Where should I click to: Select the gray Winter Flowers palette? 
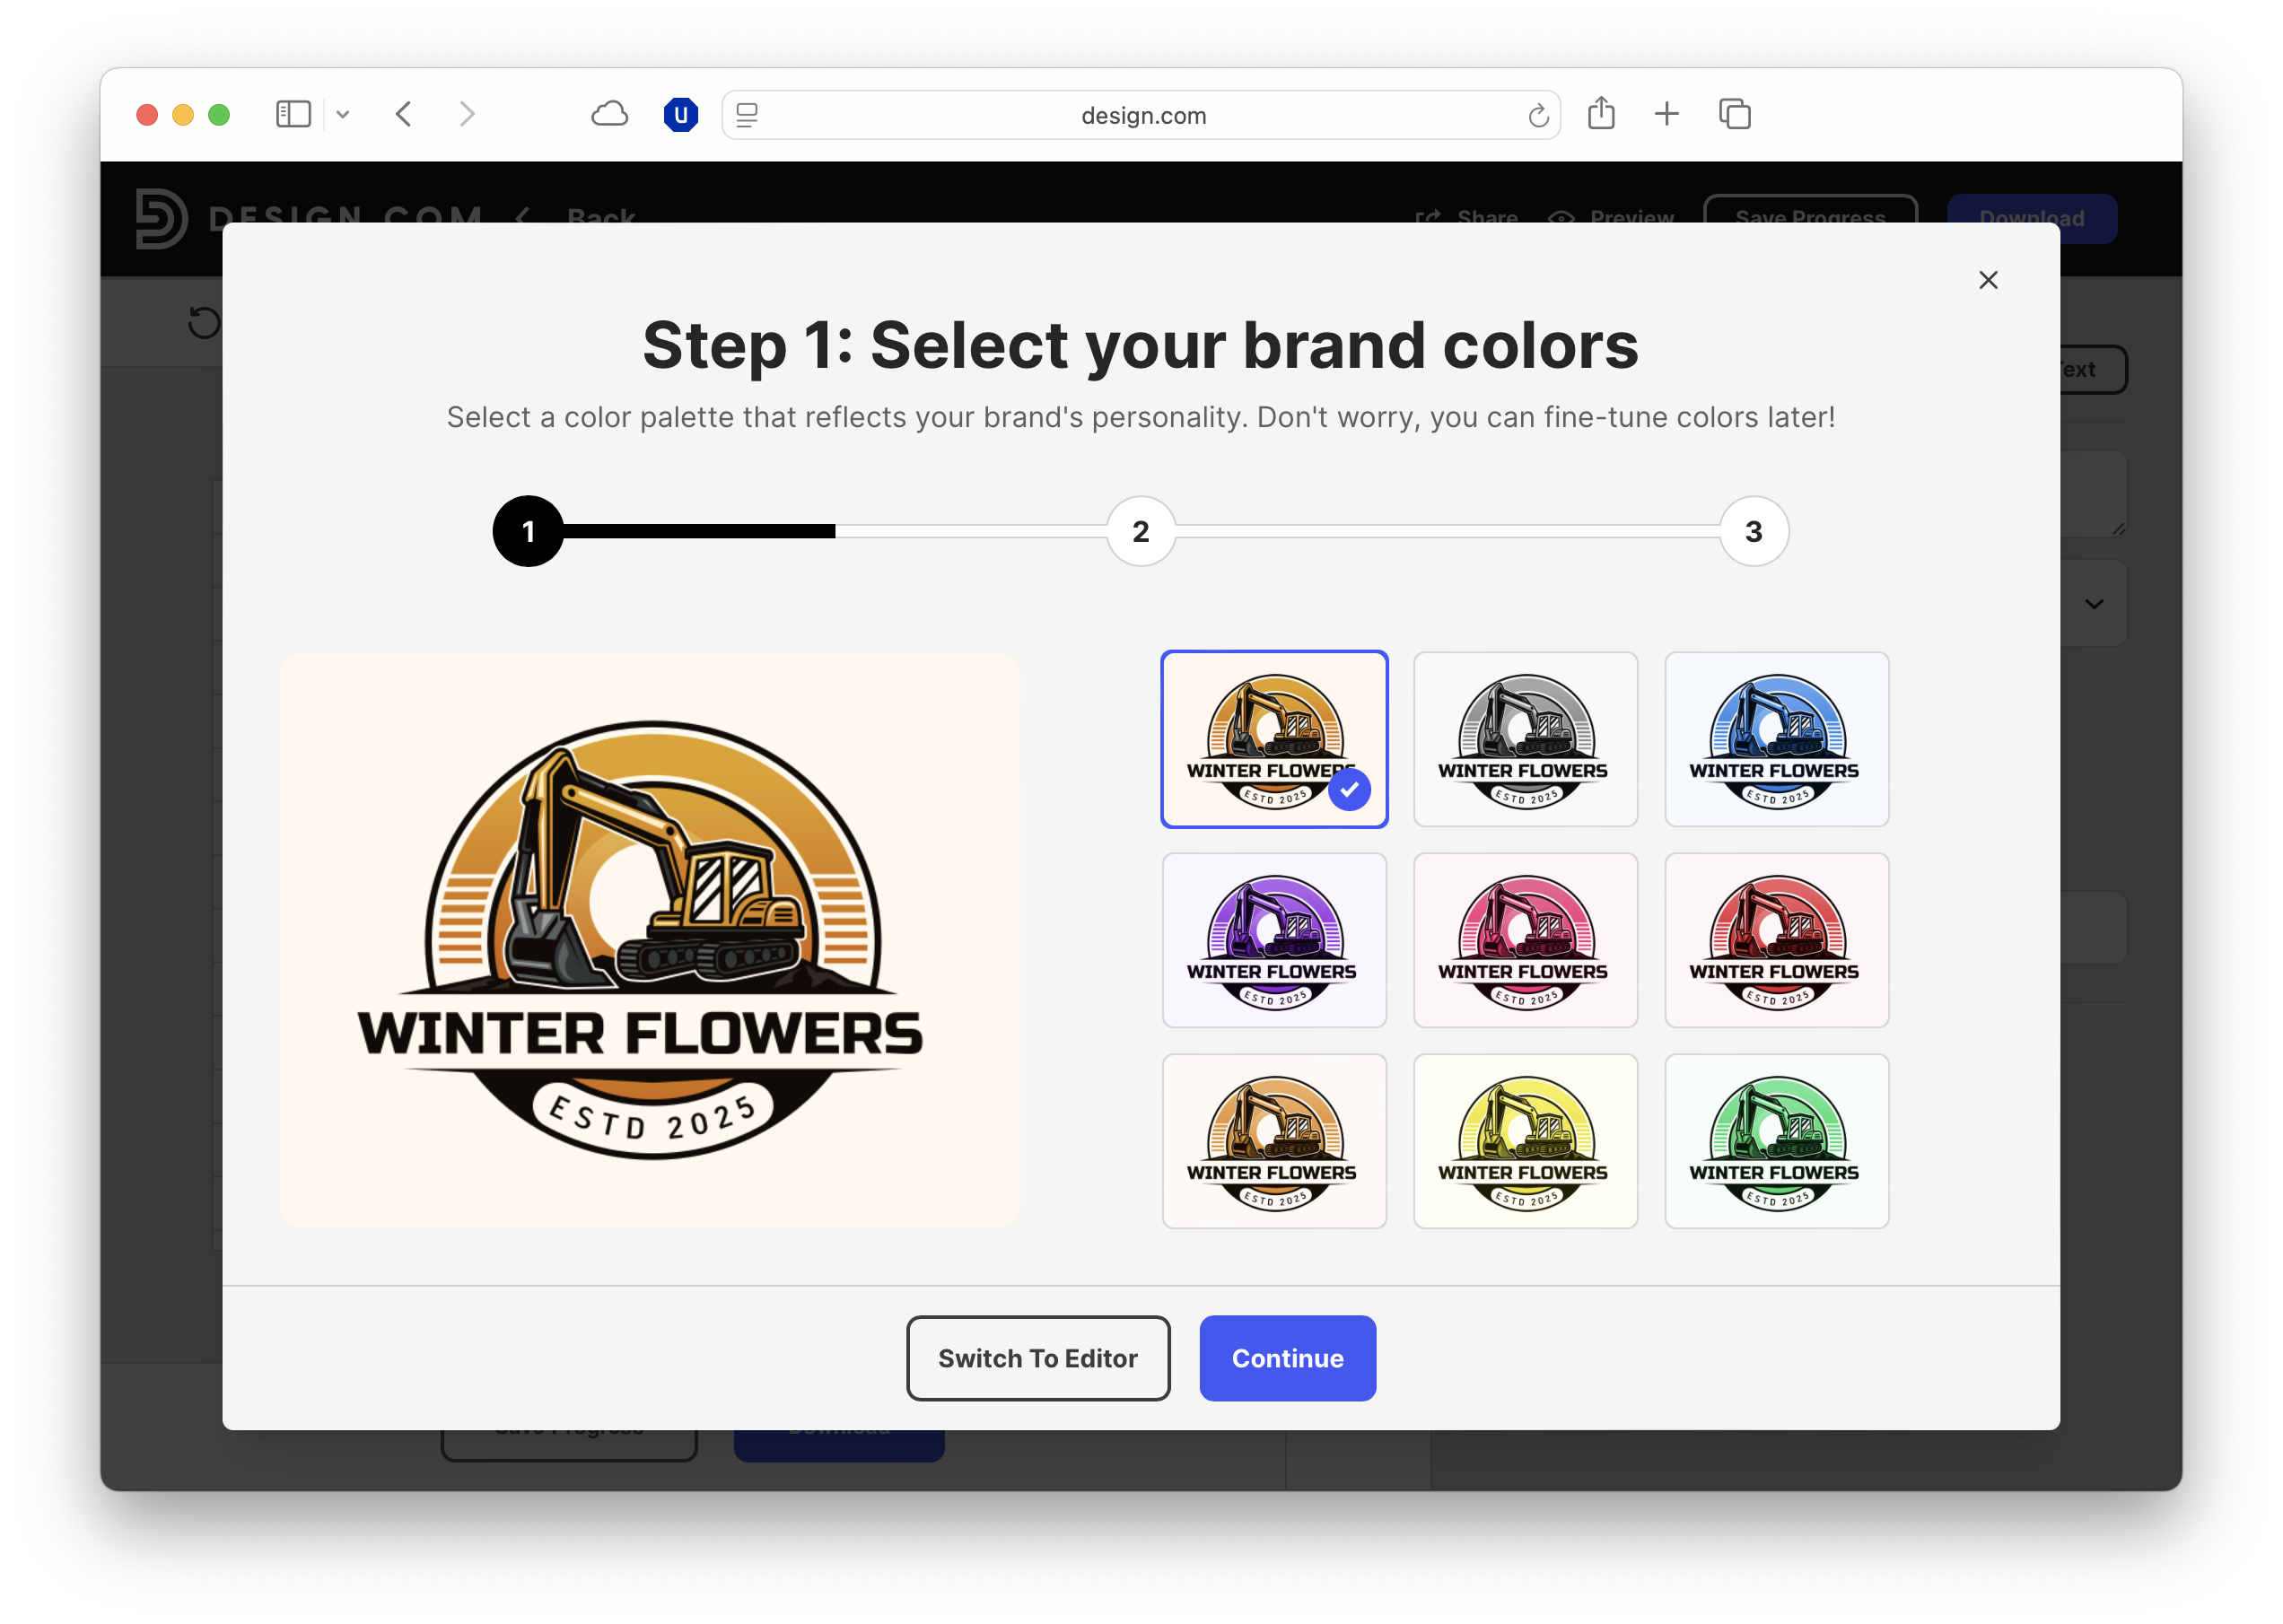click(x=1525, y=740)
